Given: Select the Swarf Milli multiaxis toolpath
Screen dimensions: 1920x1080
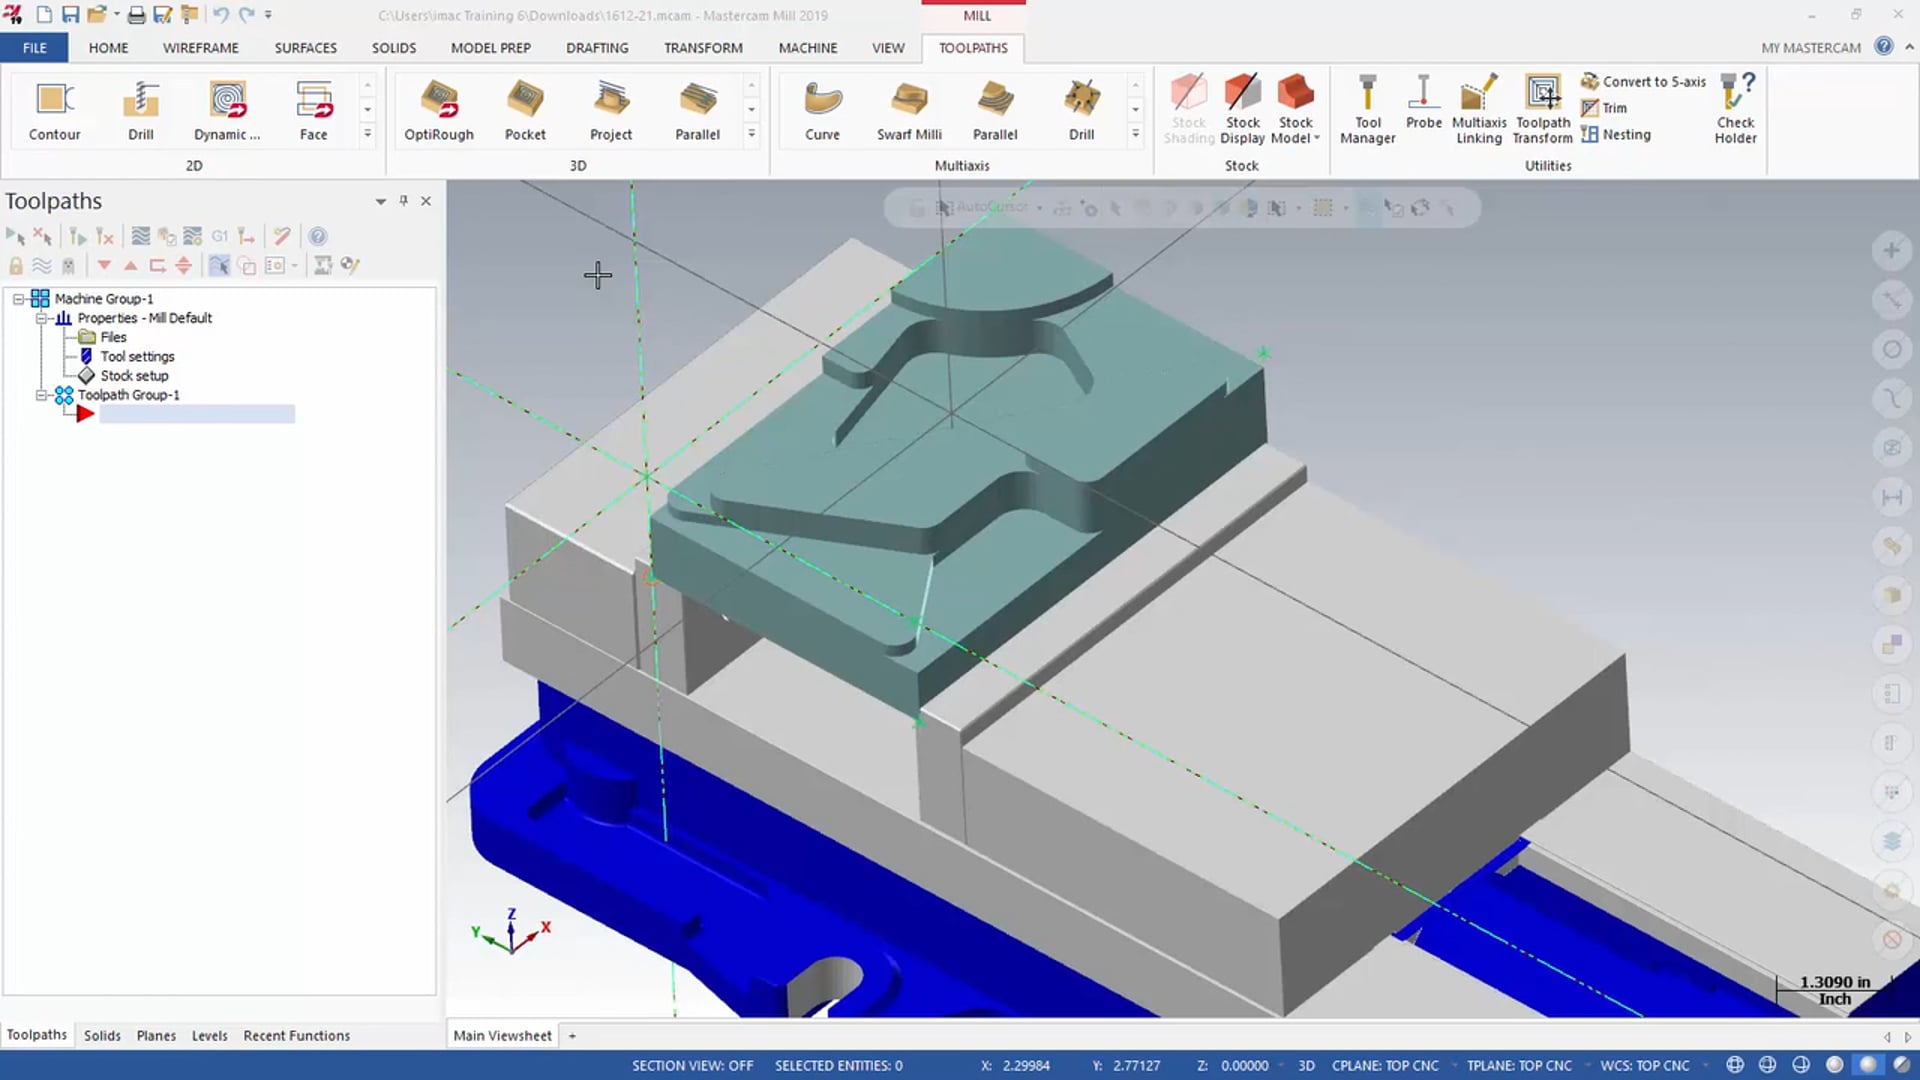Looking at the screenshot, I should 909,108.
